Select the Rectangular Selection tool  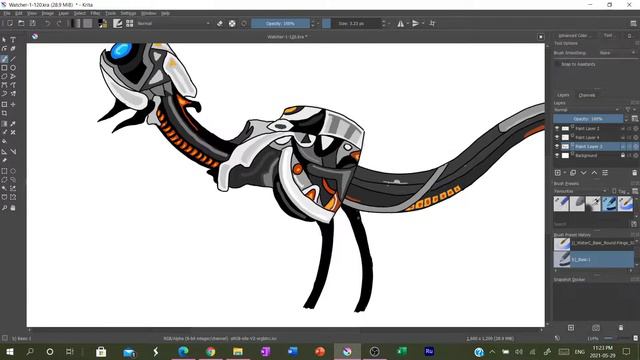[4, 171]
